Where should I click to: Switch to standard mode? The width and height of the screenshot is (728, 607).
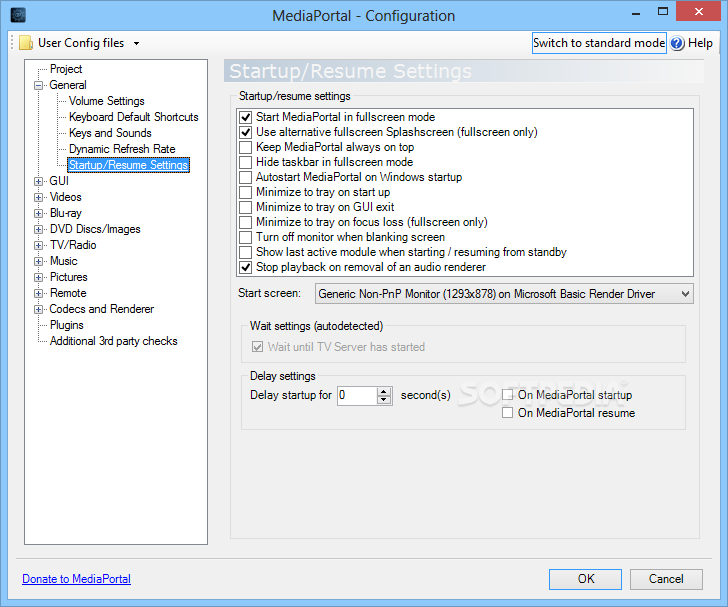coord(599,43)
